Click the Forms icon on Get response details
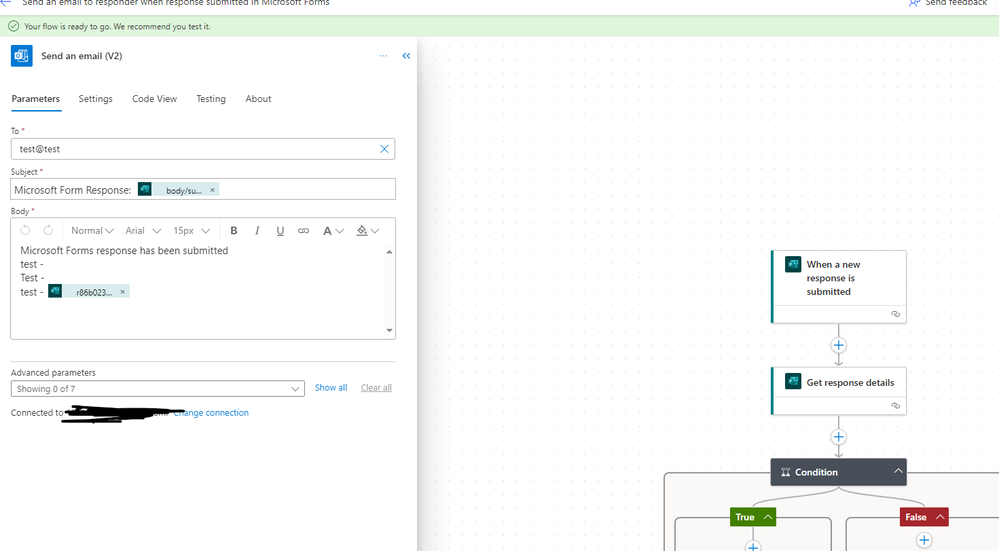Image resolution: width=999 pixels, height=551 pixels. tap(793, 382)
